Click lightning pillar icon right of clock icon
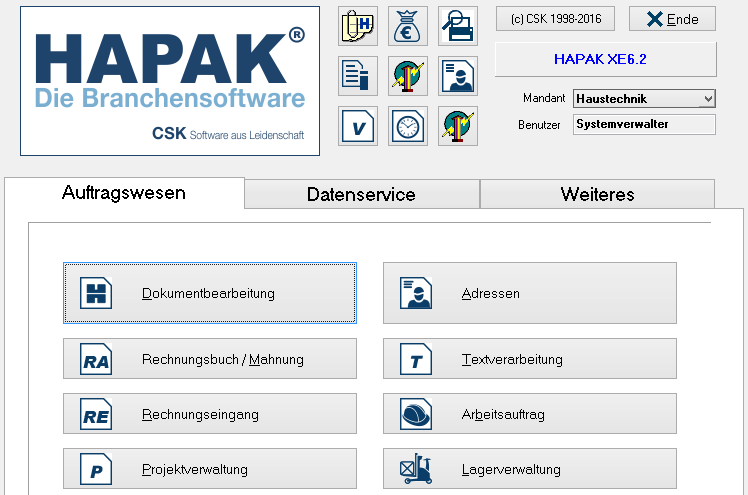The width and height of the screenshot is (748, 495). (x=458, y=126)
